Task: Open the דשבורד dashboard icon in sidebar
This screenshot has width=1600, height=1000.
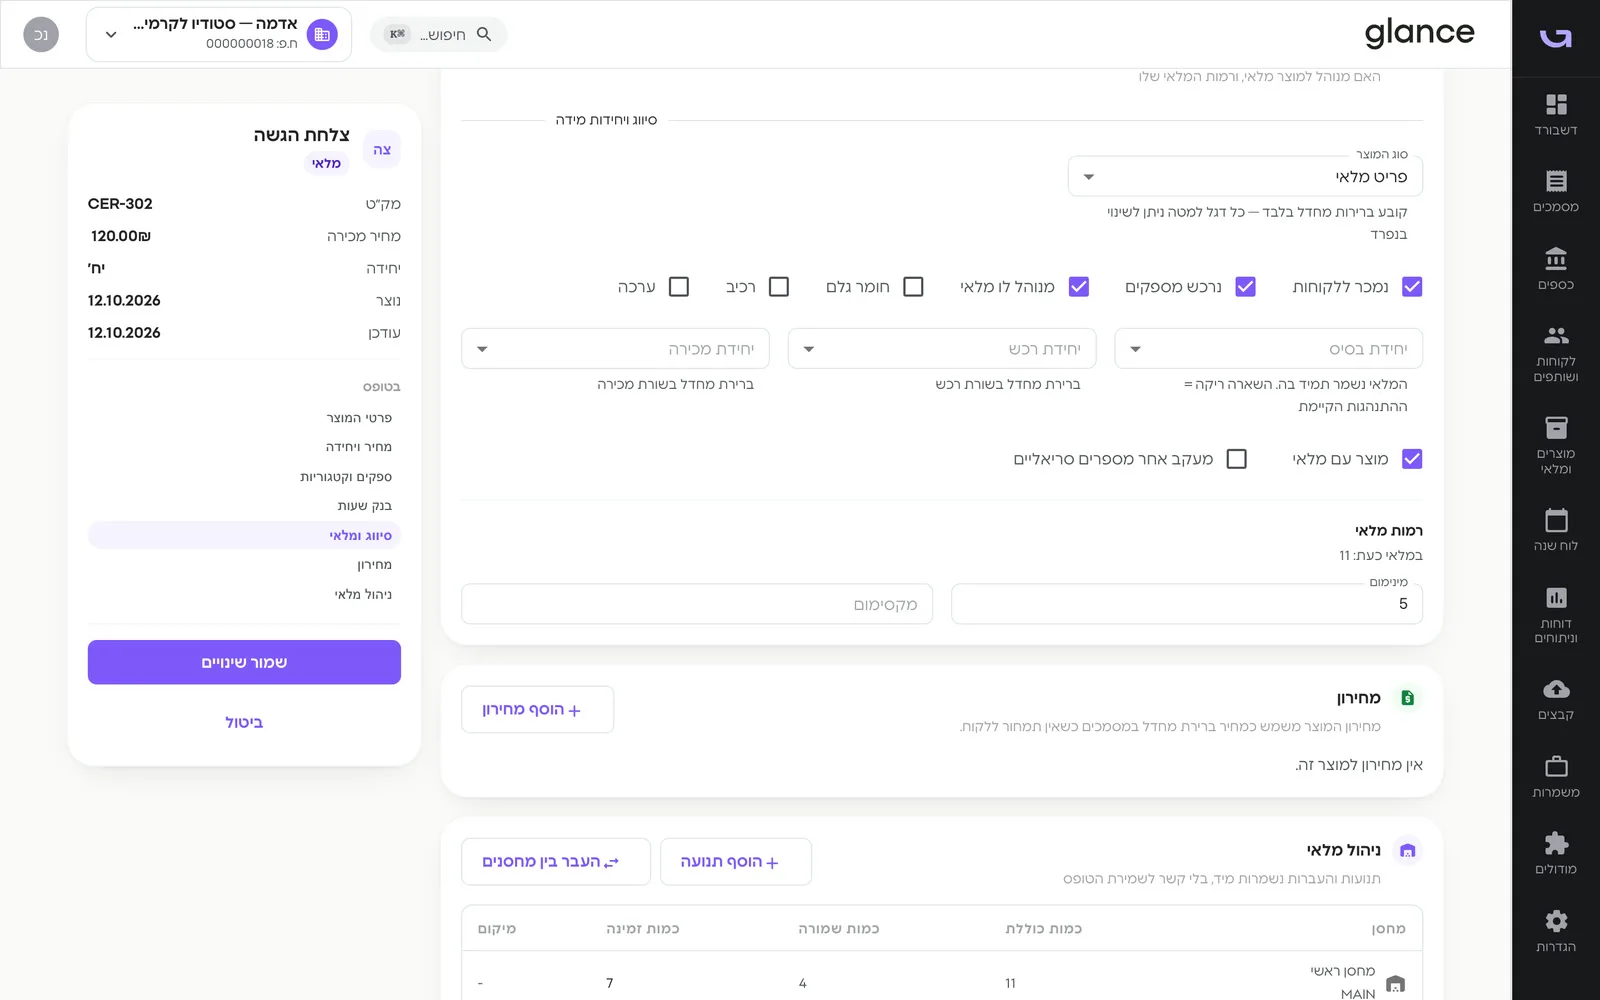Action: tap(1556, 114)
